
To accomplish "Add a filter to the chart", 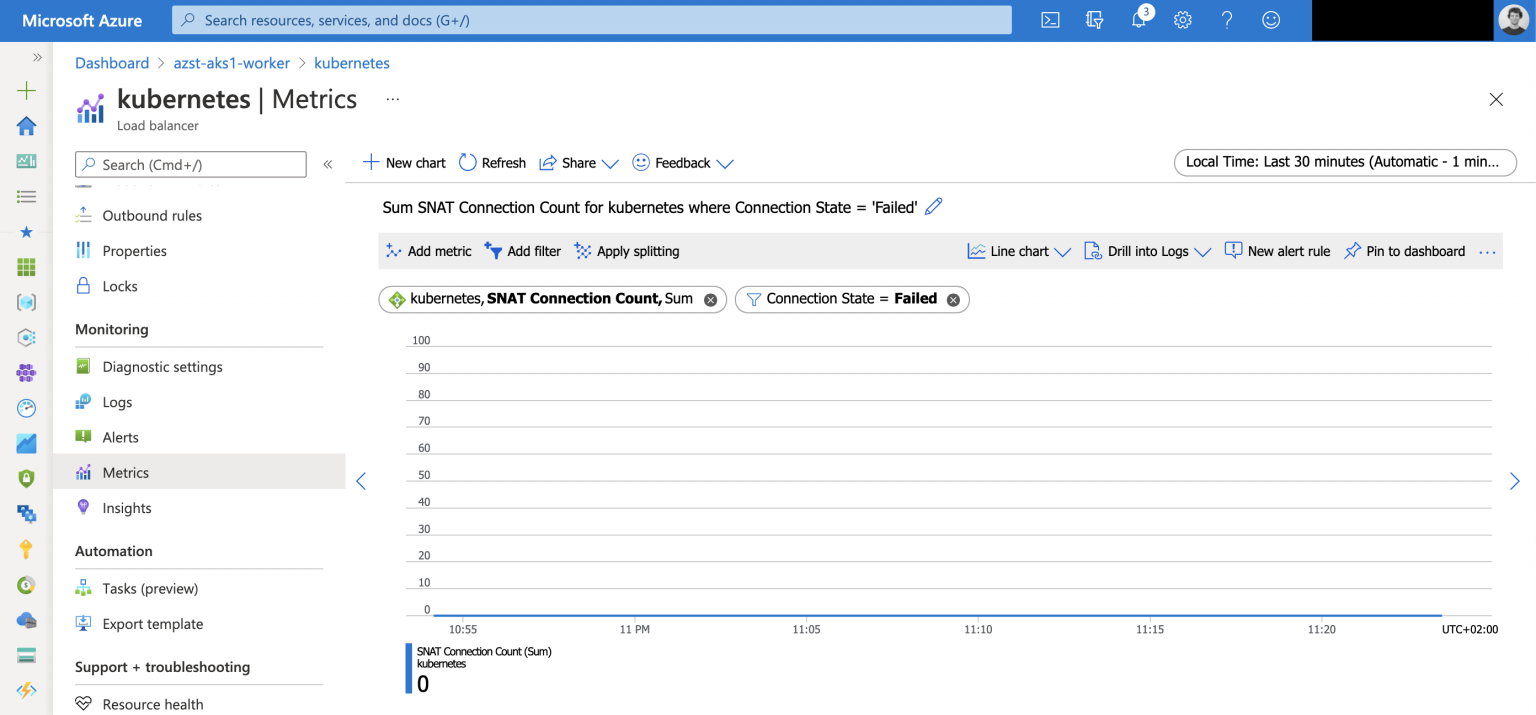I will point(522,251).
